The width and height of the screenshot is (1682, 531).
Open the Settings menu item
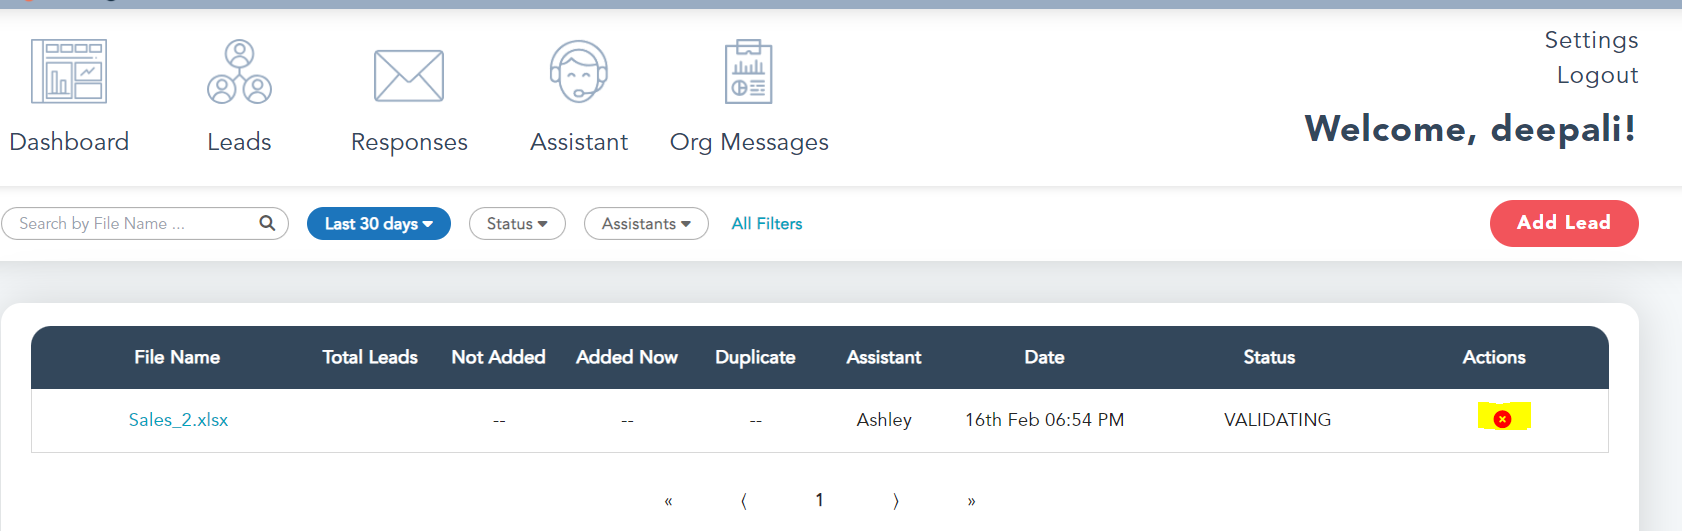[1591, 40]
